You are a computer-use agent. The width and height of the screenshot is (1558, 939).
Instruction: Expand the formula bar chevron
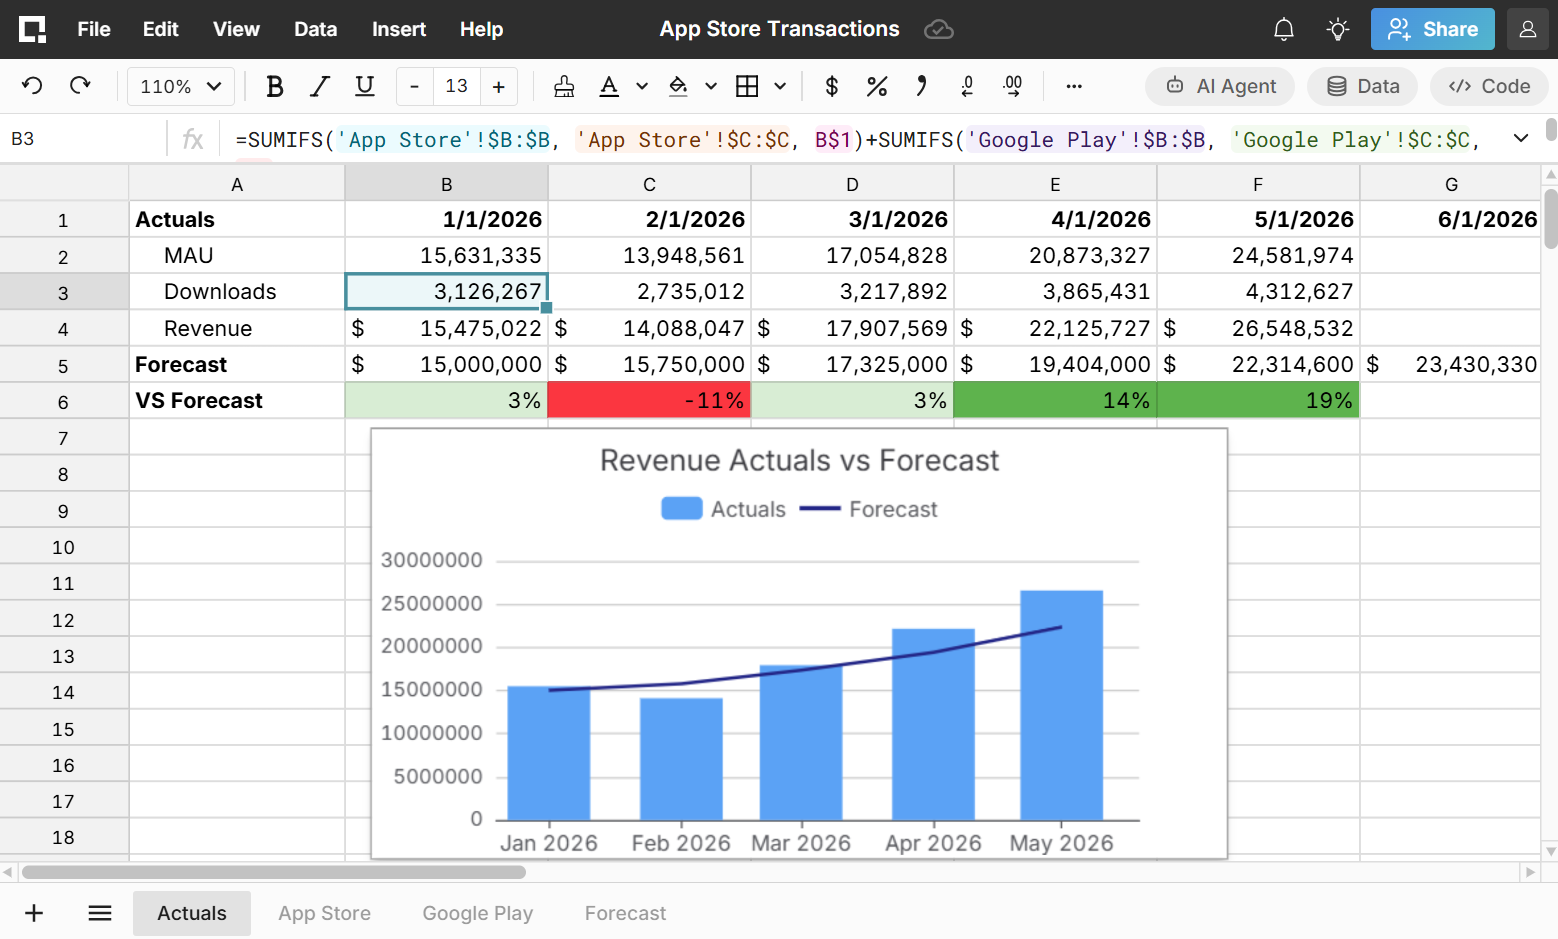coord(1521,138)
